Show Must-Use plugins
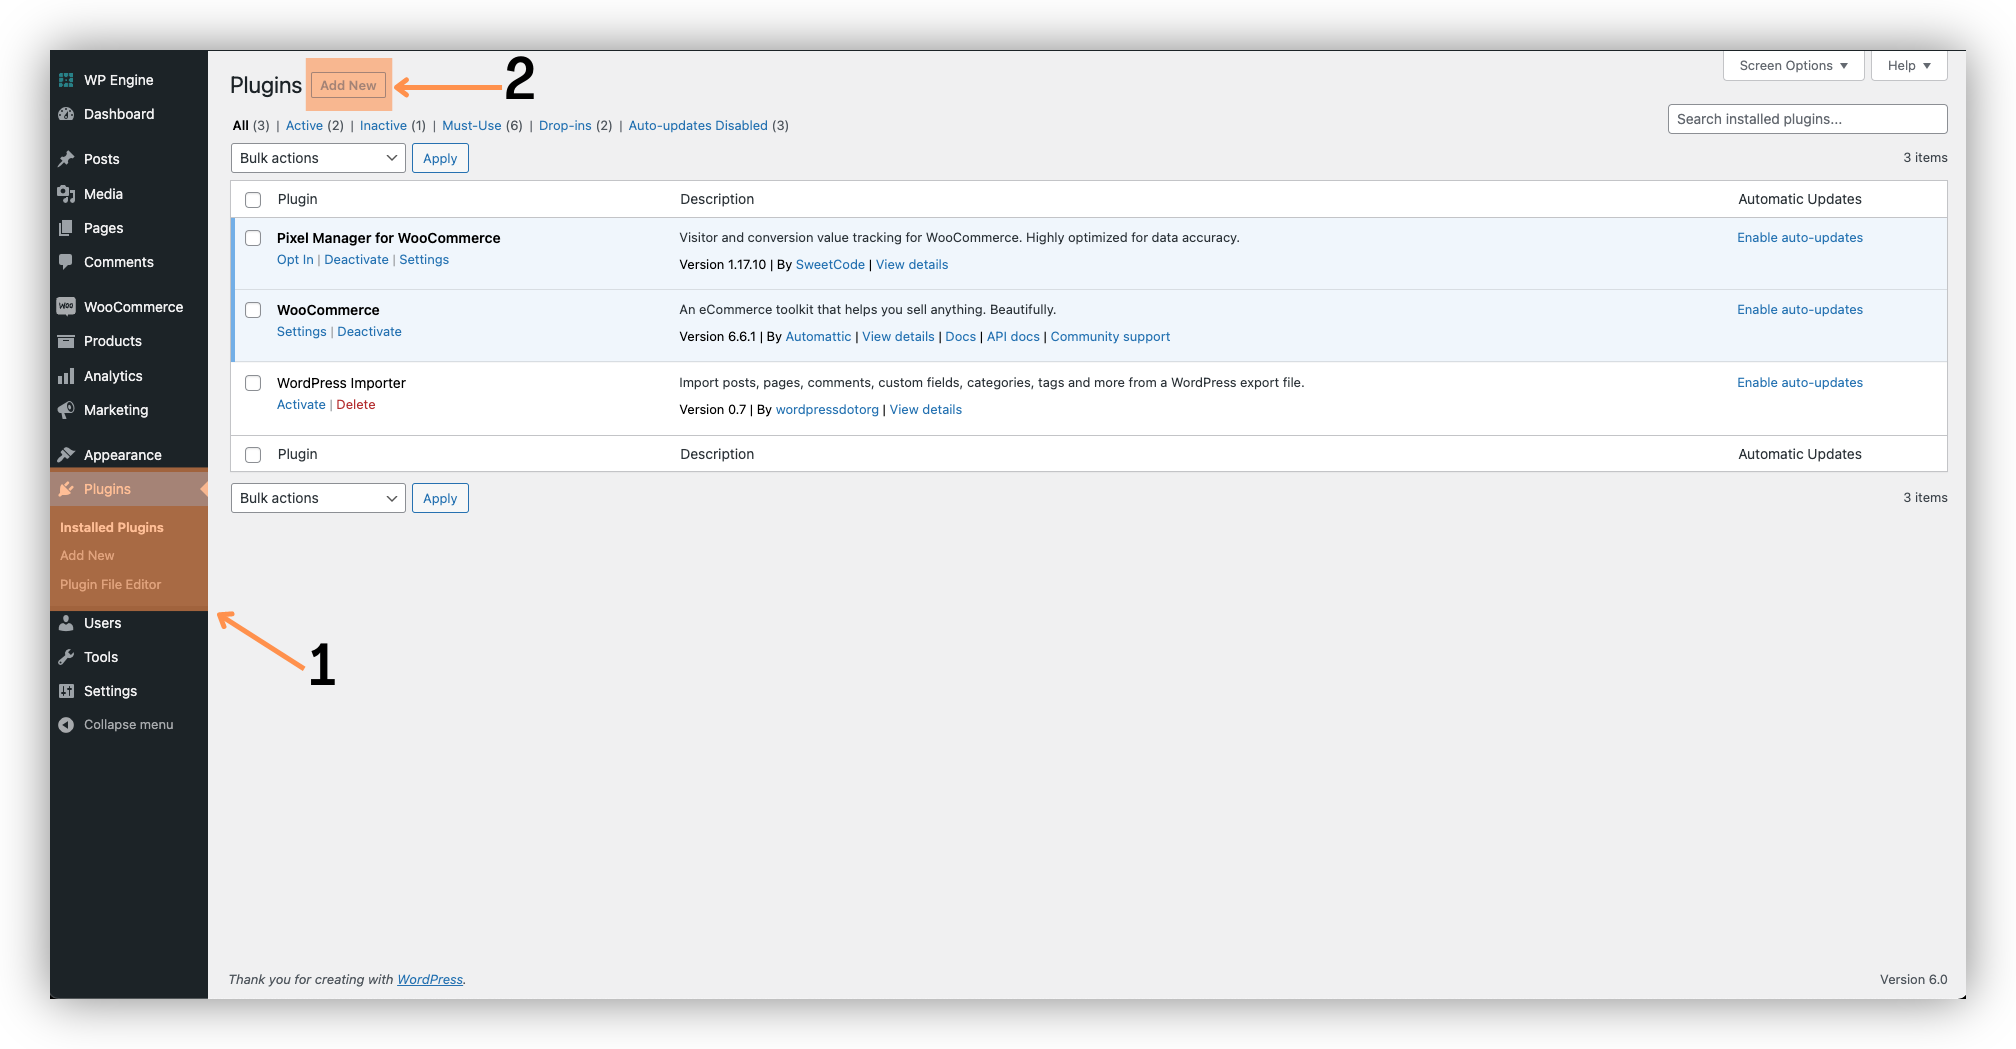Image resolution: width=2016 pixels, height=1049 pixels. click(472, 125)
